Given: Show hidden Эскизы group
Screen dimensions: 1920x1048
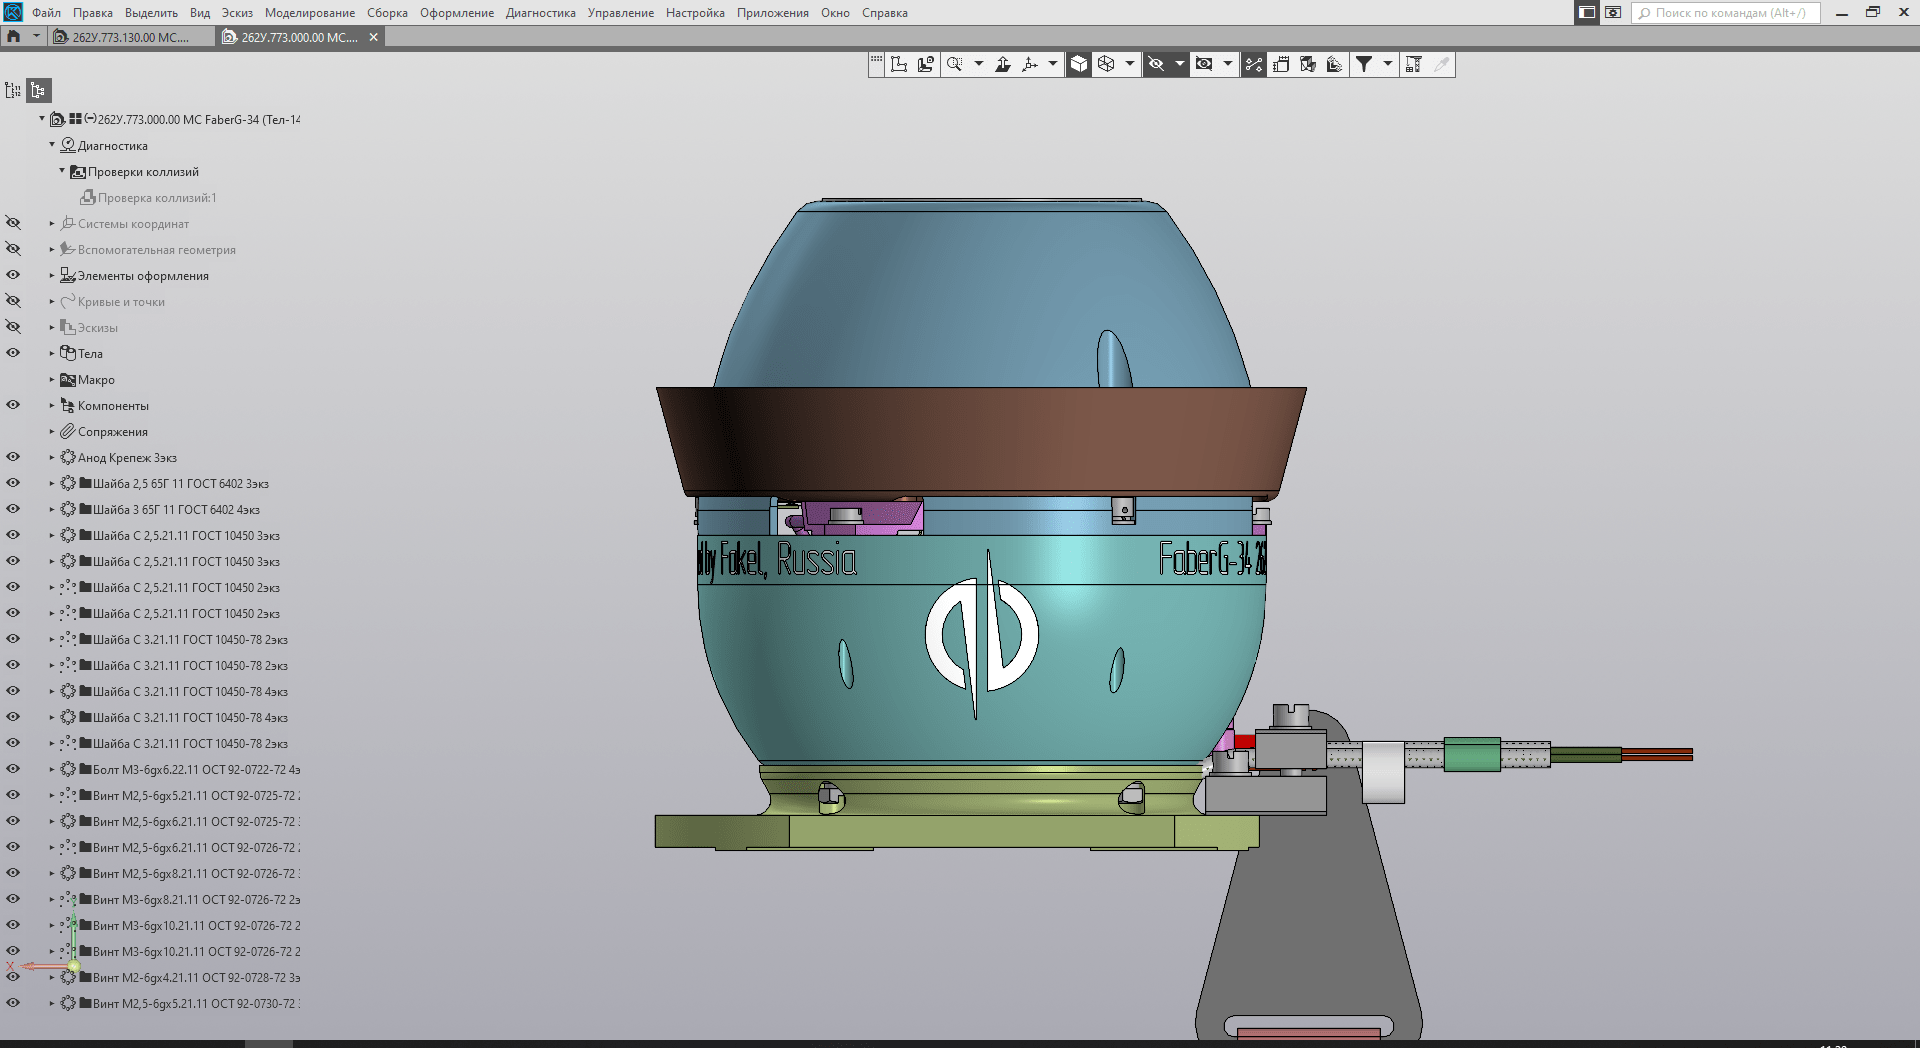Looking at the screenshot, I should point(13,327).
